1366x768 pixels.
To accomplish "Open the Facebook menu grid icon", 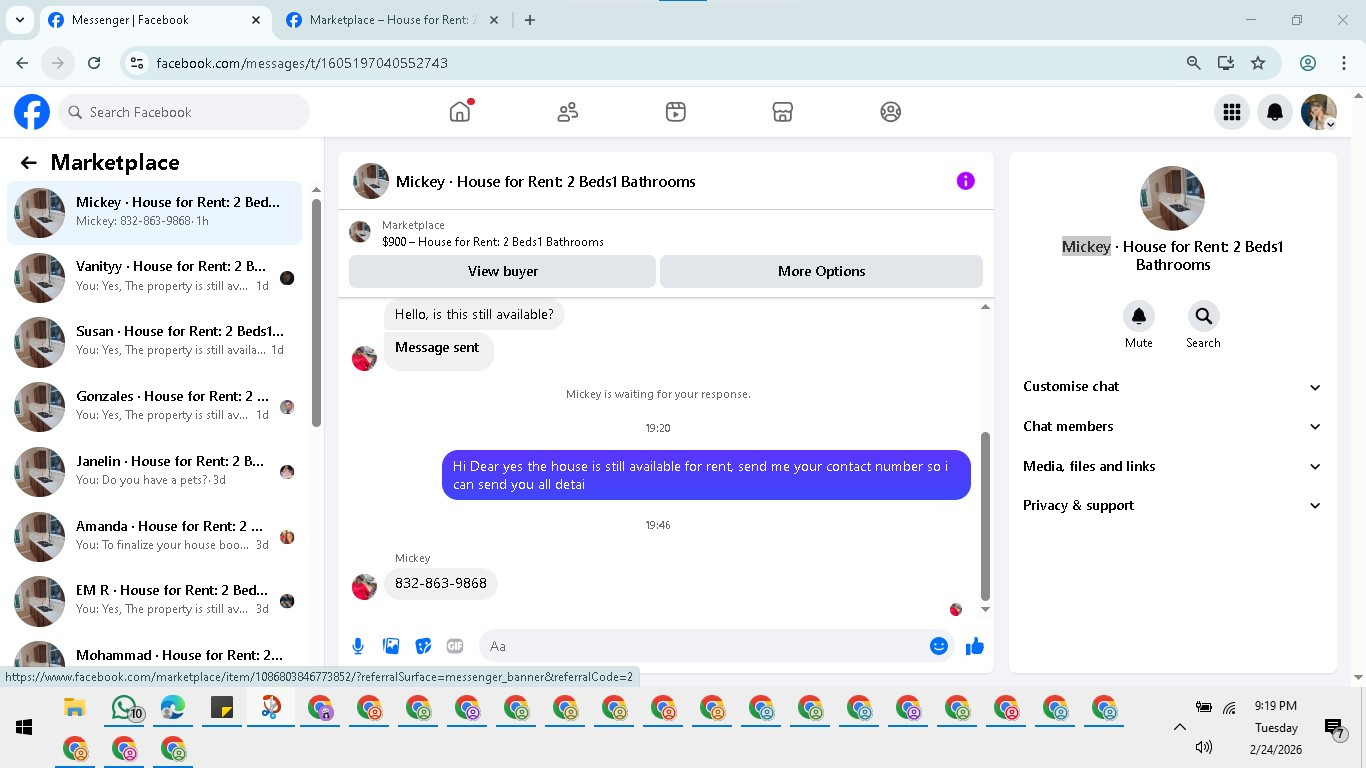I will 1232,112.
